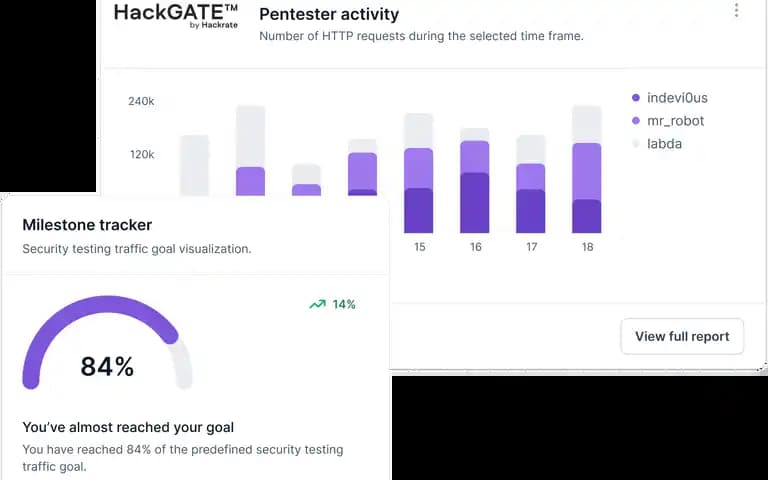Select the bar for day 18
This screenshot has height=480, width=768.
point(587,169)
